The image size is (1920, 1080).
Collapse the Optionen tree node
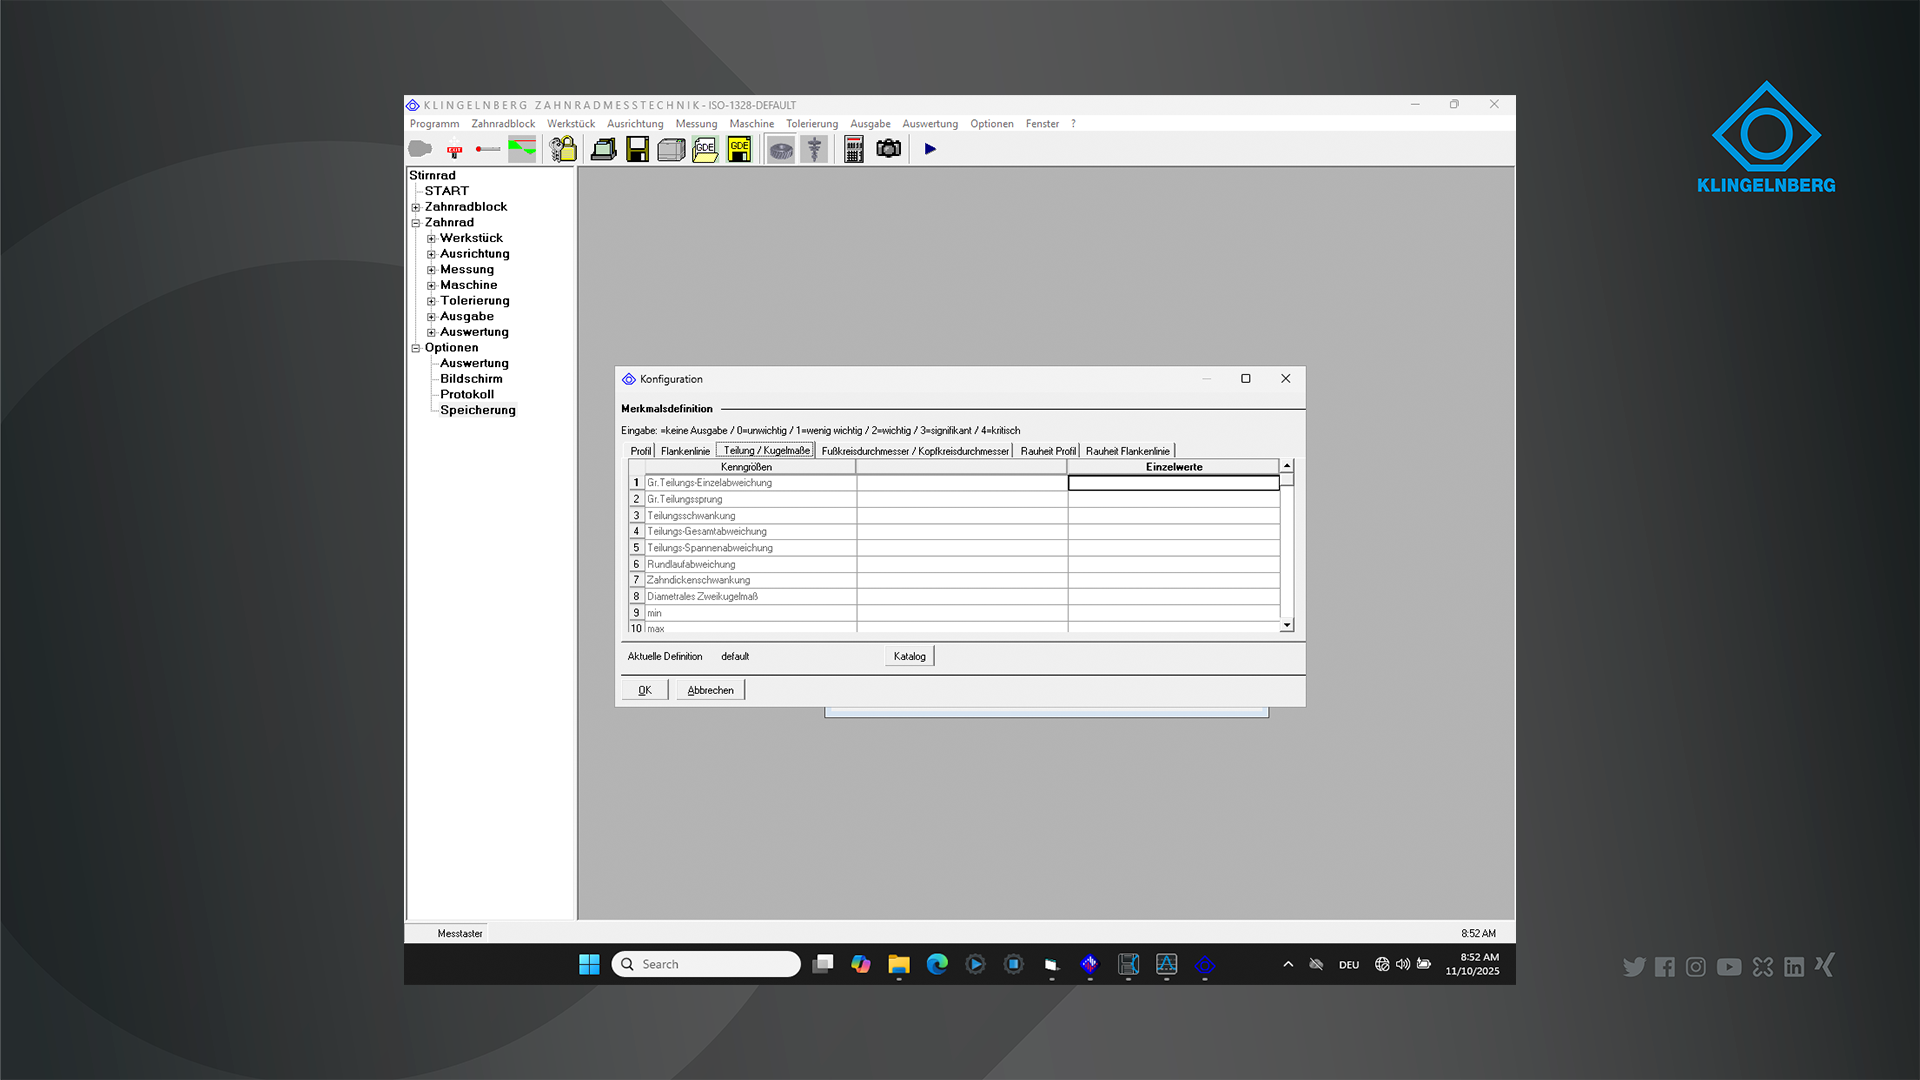click(x=416, y=348)
